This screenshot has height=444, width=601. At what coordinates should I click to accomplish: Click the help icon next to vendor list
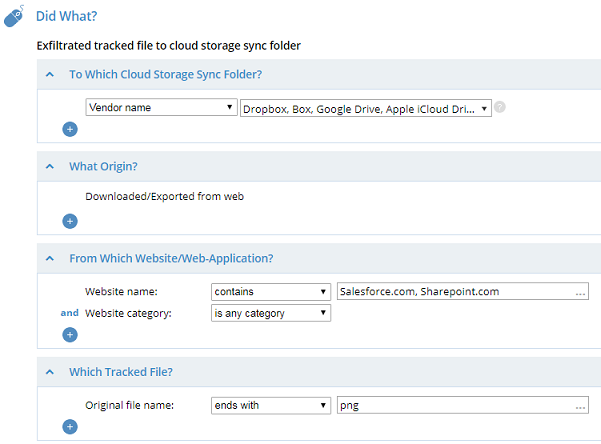pos(500,107)
